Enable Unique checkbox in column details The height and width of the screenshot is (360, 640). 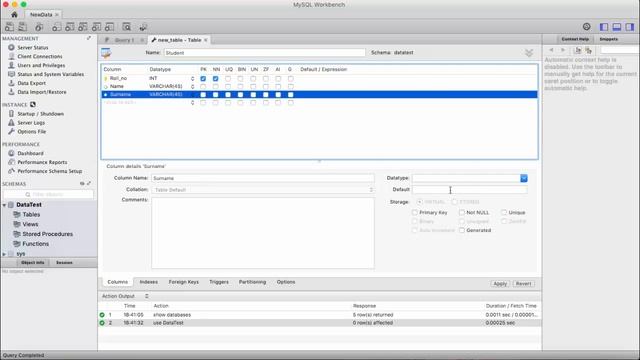coord(504,213)
